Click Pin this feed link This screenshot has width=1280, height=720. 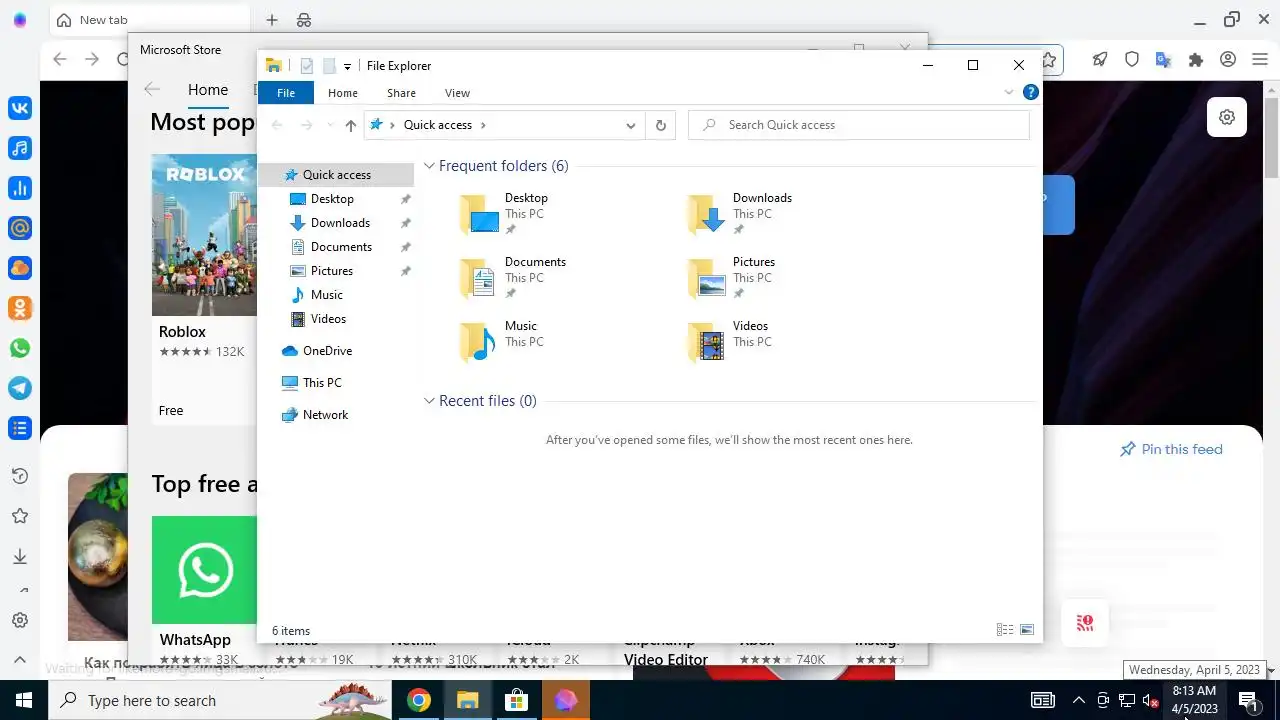1171,449
